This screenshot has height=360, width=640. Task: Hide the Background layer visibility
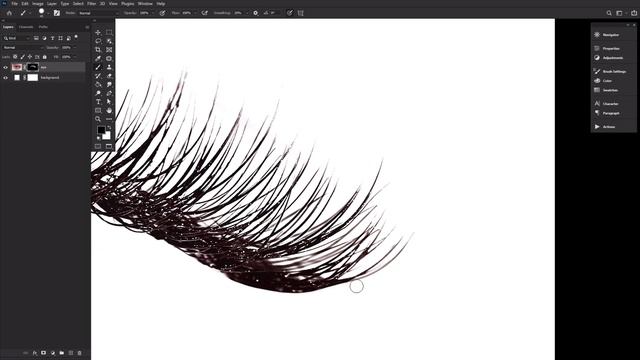[6, 78]
